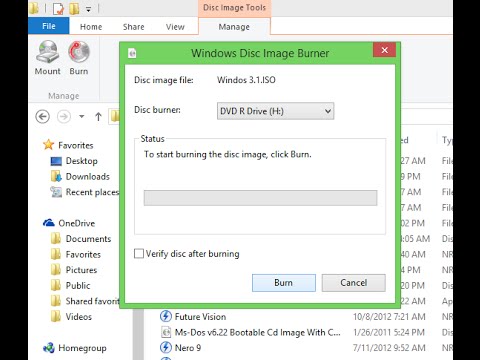Click the navigation pane scrollbar
Screen dimensions: 480x360
(139, 334)
